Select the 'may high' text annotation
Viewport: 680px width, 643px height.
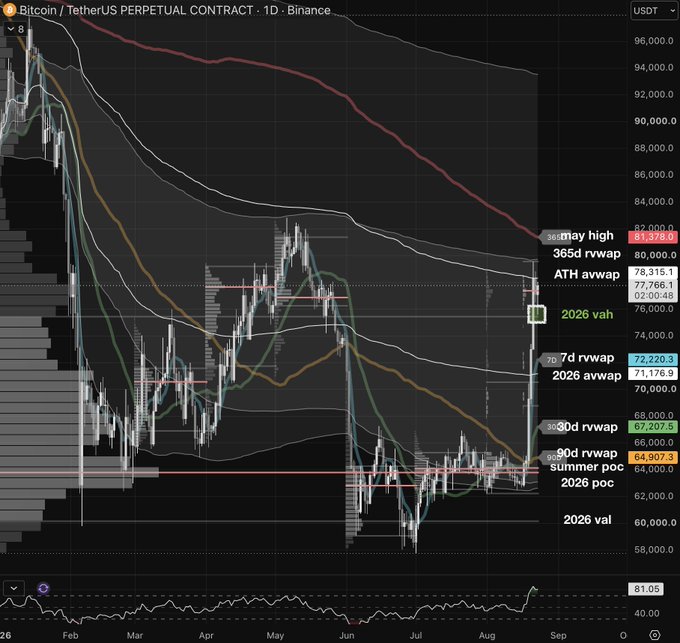click(587, 235)
